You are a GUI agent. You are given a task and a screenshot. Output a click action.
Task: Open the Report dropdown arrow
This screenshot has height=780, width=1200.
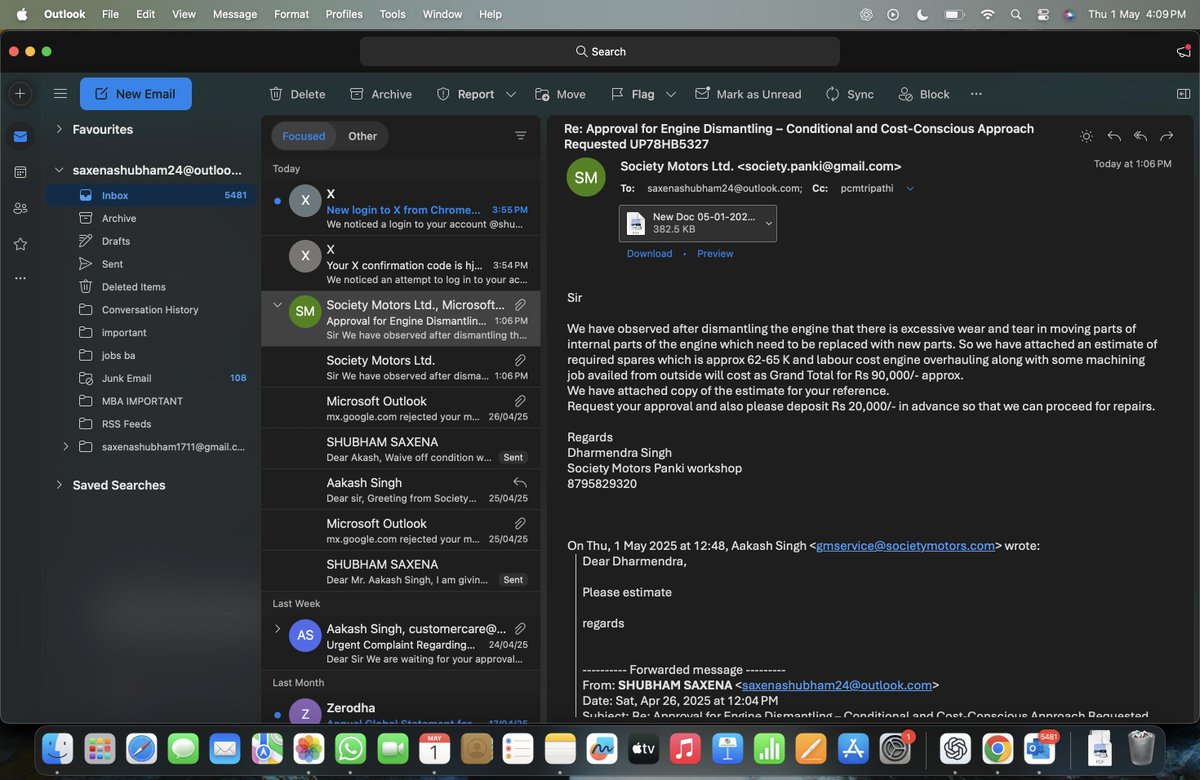[511, 94]
